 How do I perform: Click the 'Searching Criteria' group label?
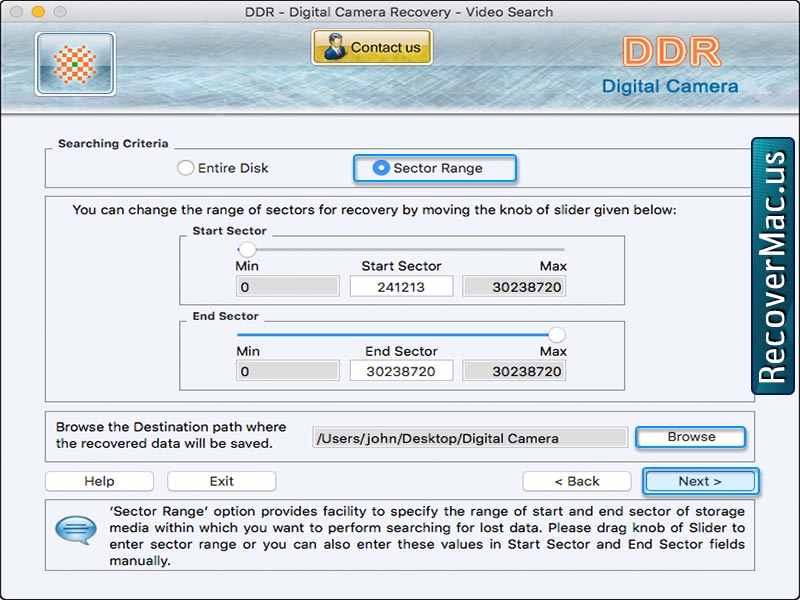tap(113, 143)
